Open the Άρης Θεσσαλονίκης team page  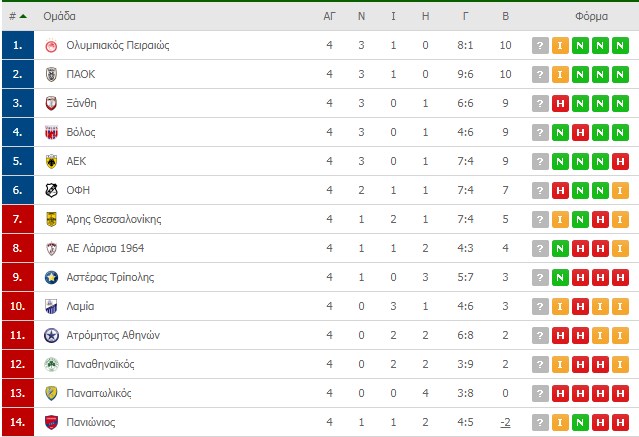click(114, 219)
